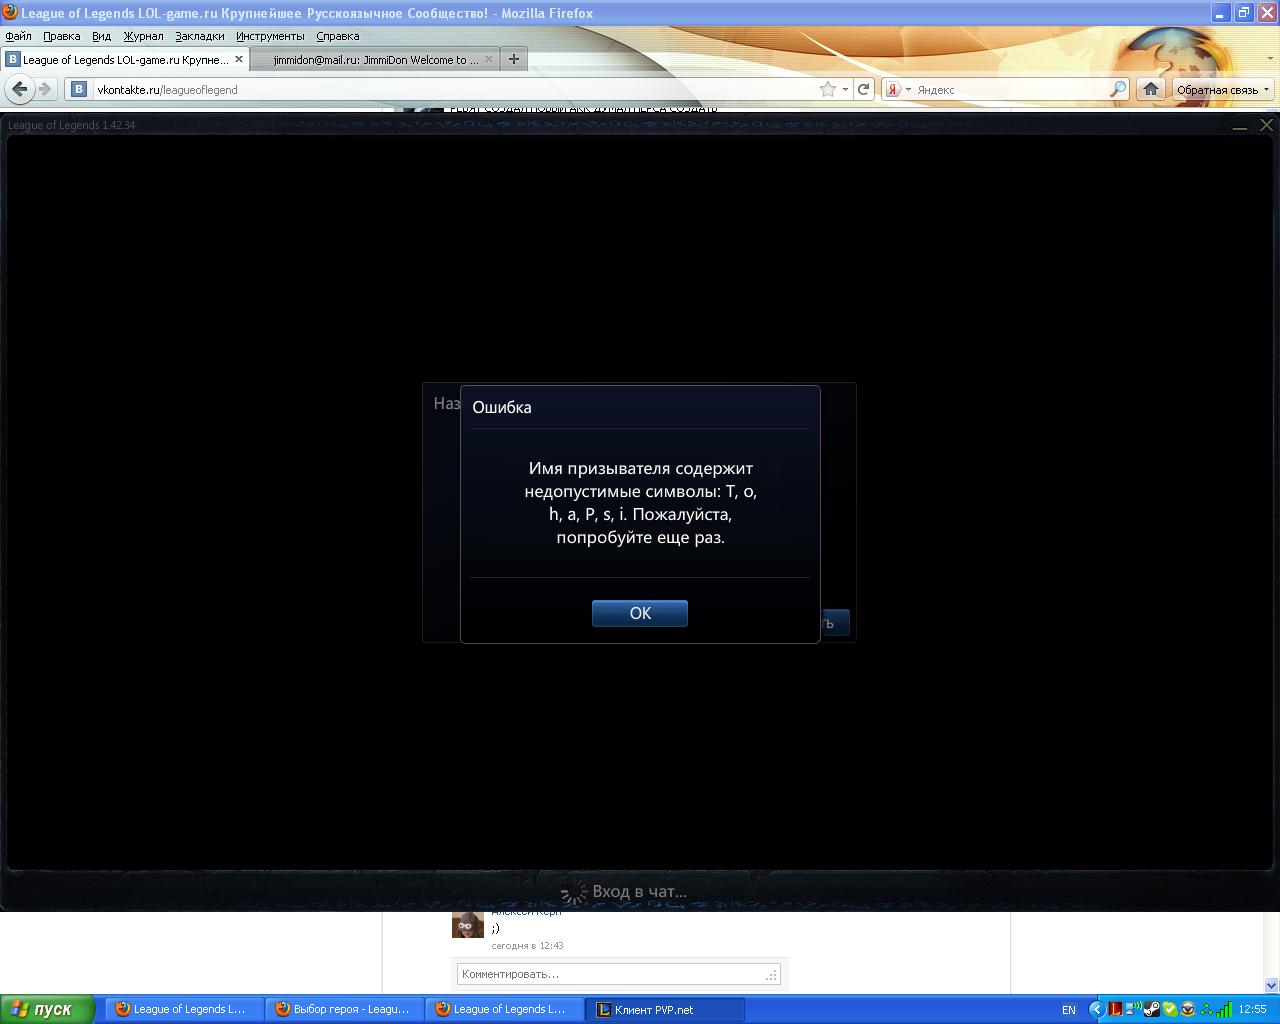This screenshot has height=1024, width=1280.
Task: Open the Обратная связь feedback menu
Action: 1223,89
